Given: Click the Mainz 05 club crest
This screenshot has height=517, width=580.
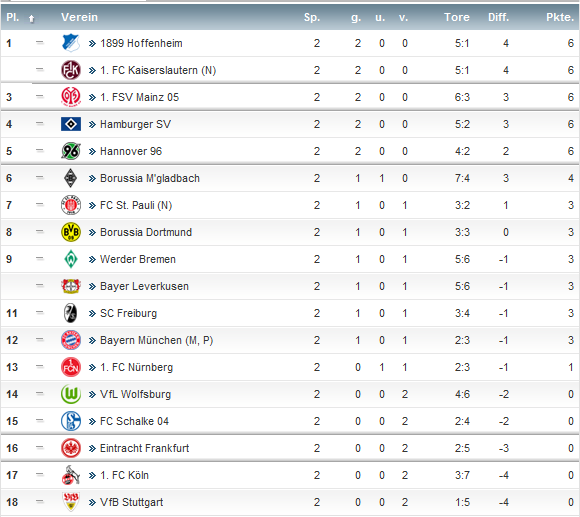Looking at the screenshot, I should point(71,97).
